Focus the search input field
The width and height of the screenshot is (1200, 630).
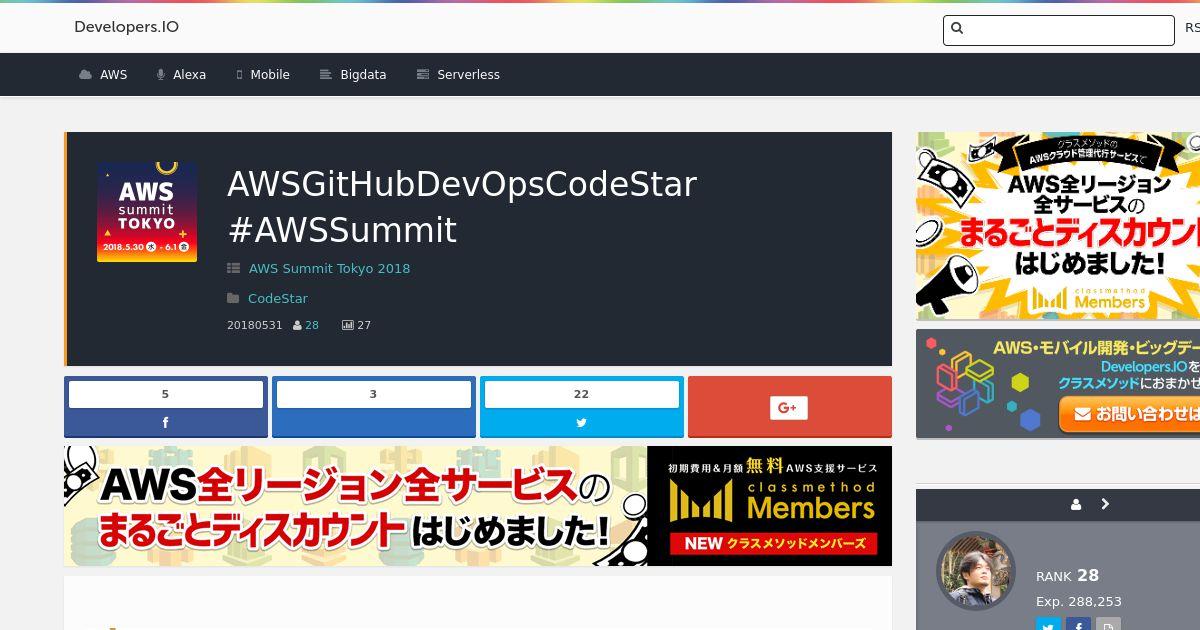tap(1058, 30)
